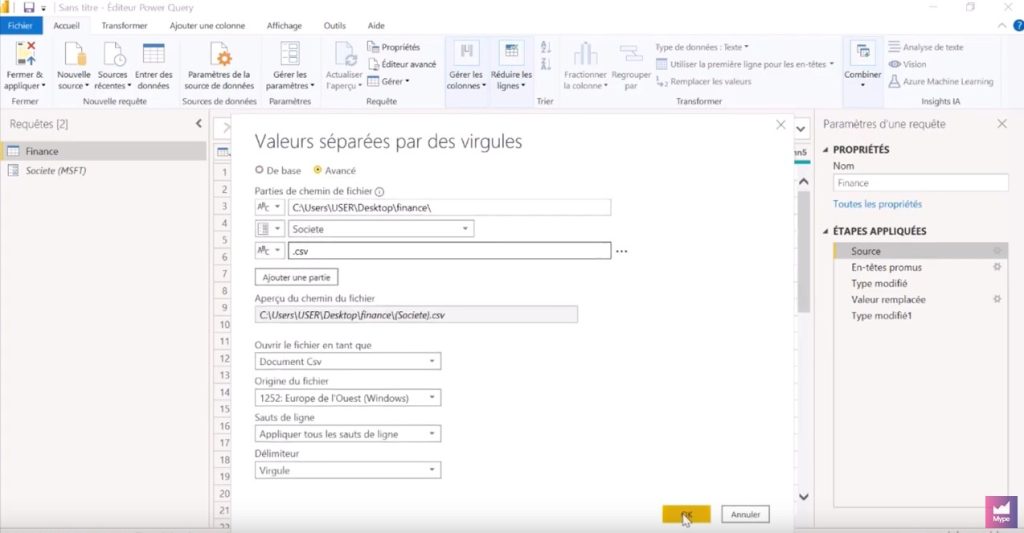Confirm with the OK button

click(686, 514)
